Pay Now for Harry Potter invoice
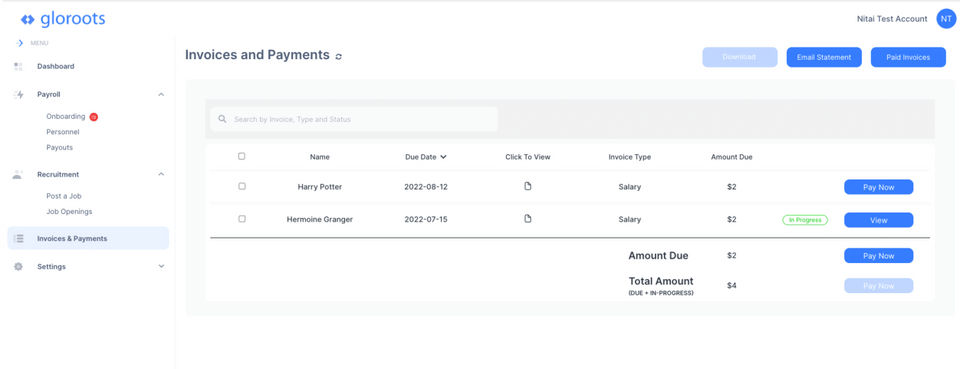960x369 pixels. [879, 187]
